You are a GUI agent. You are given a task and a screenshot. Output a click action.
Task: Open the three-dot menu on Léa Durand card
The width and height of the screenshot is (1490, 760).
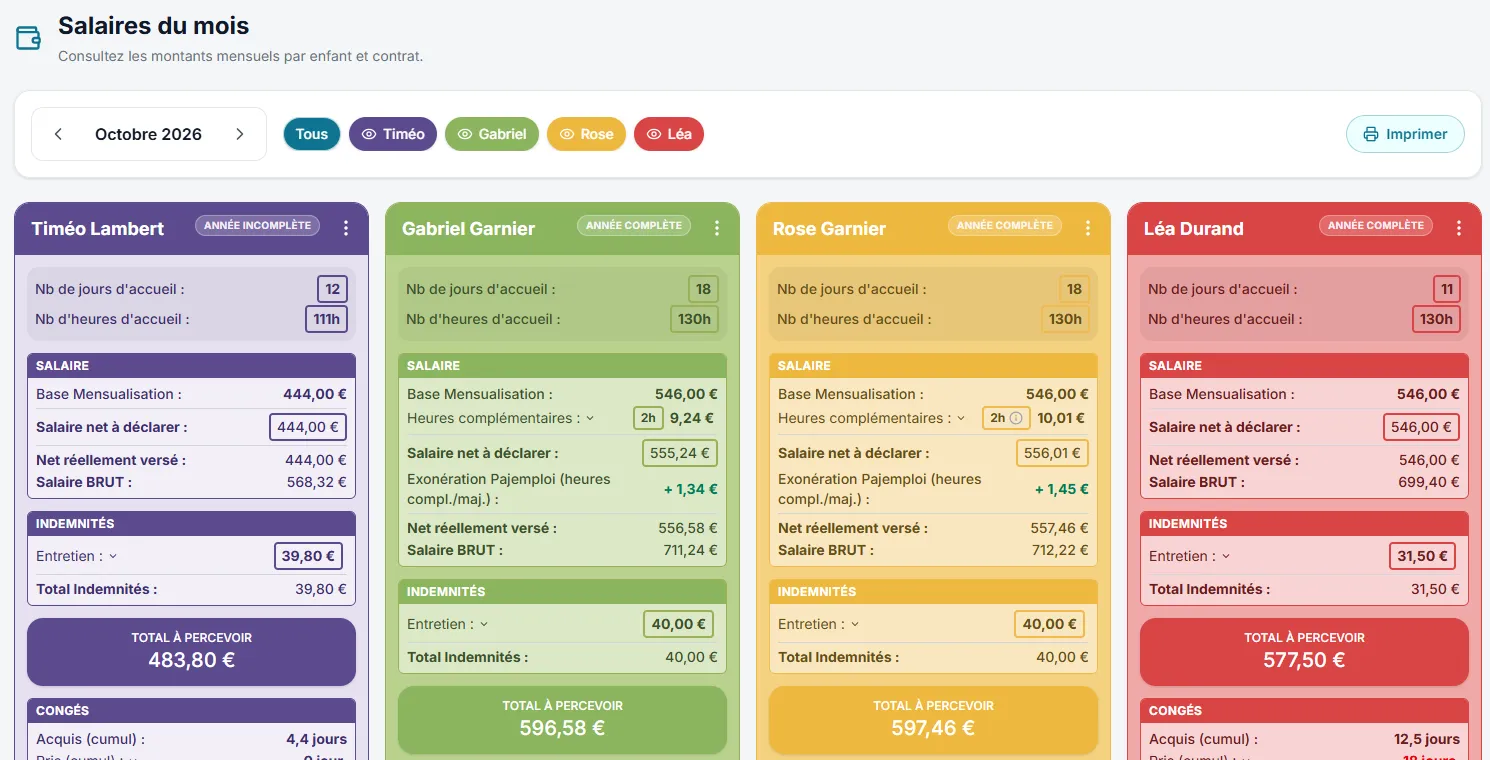[1459, 228]
